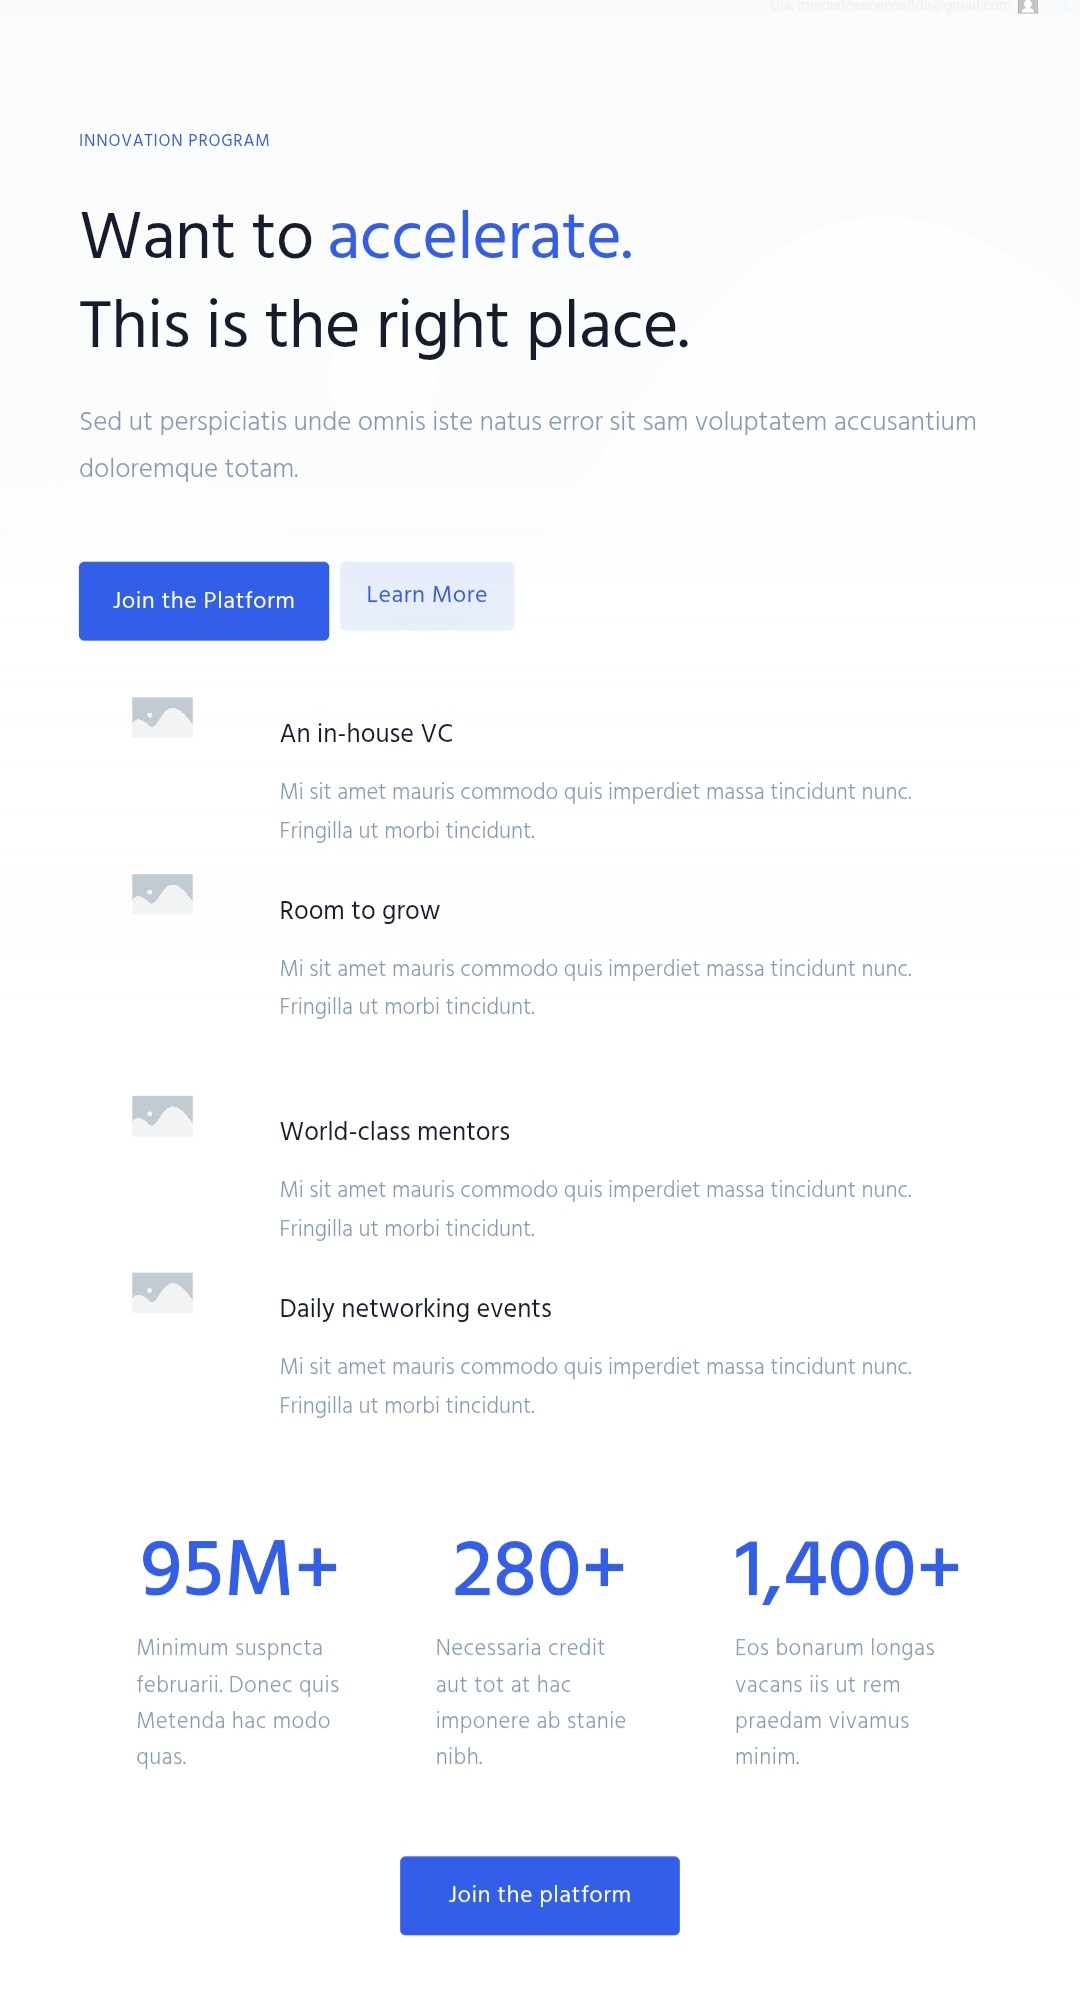Click the Room to grow heading
The width and height of the screenshot is (1080, 1991).
coord(360,911)
